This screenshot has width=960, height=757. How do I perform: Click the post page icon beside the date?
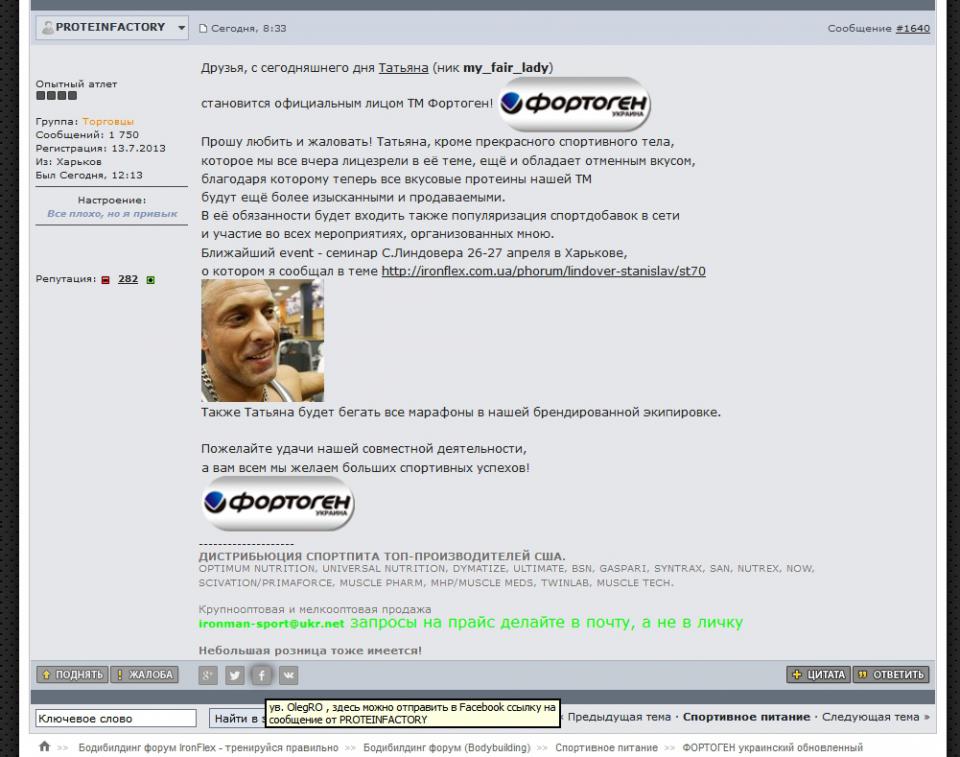pyautogui.click(x=203, y=29)
